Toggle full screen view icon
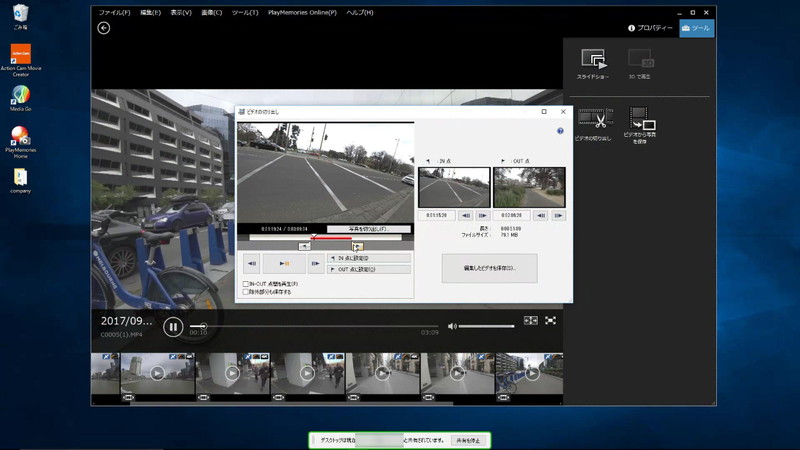The image size is (800, 450). (x=550, y=320)
